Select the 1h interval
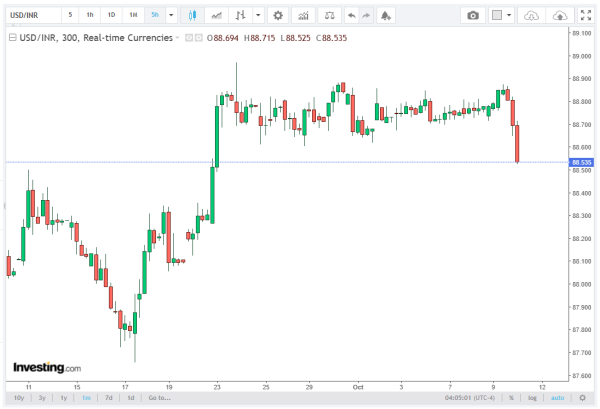Viewport: 600px width, 409px height. (x=90, y=16)
